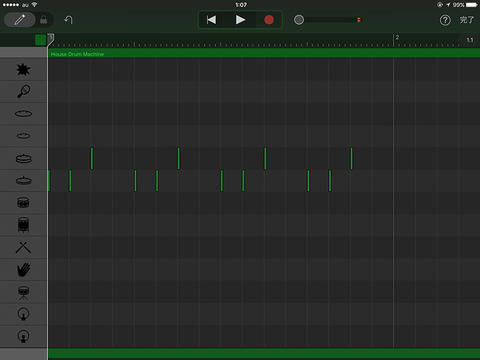
Task: Select the small cymbal row icon
Action: pos(23,136)
